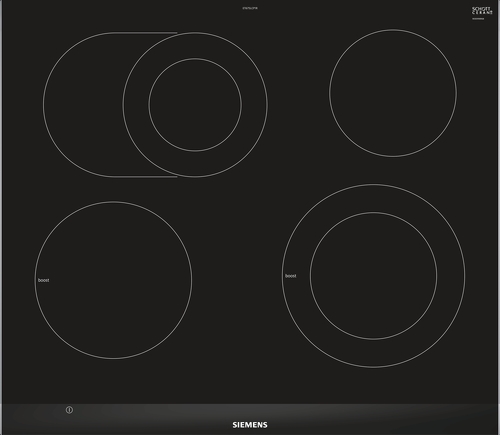
Task: Click the outer ring of the lower-right dual zone
Action: pyautogui.click(x=373, y=353)
